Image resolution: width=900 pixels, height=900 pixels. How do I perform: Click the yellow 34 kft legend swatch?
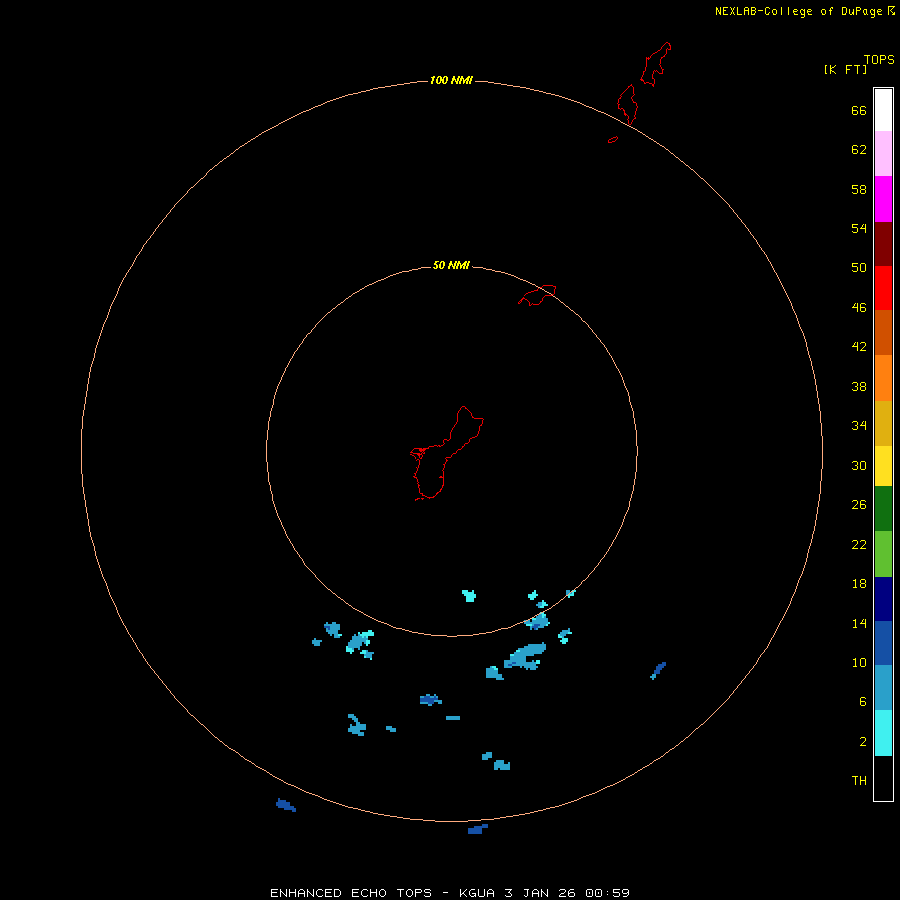click(x=883, y=466)
